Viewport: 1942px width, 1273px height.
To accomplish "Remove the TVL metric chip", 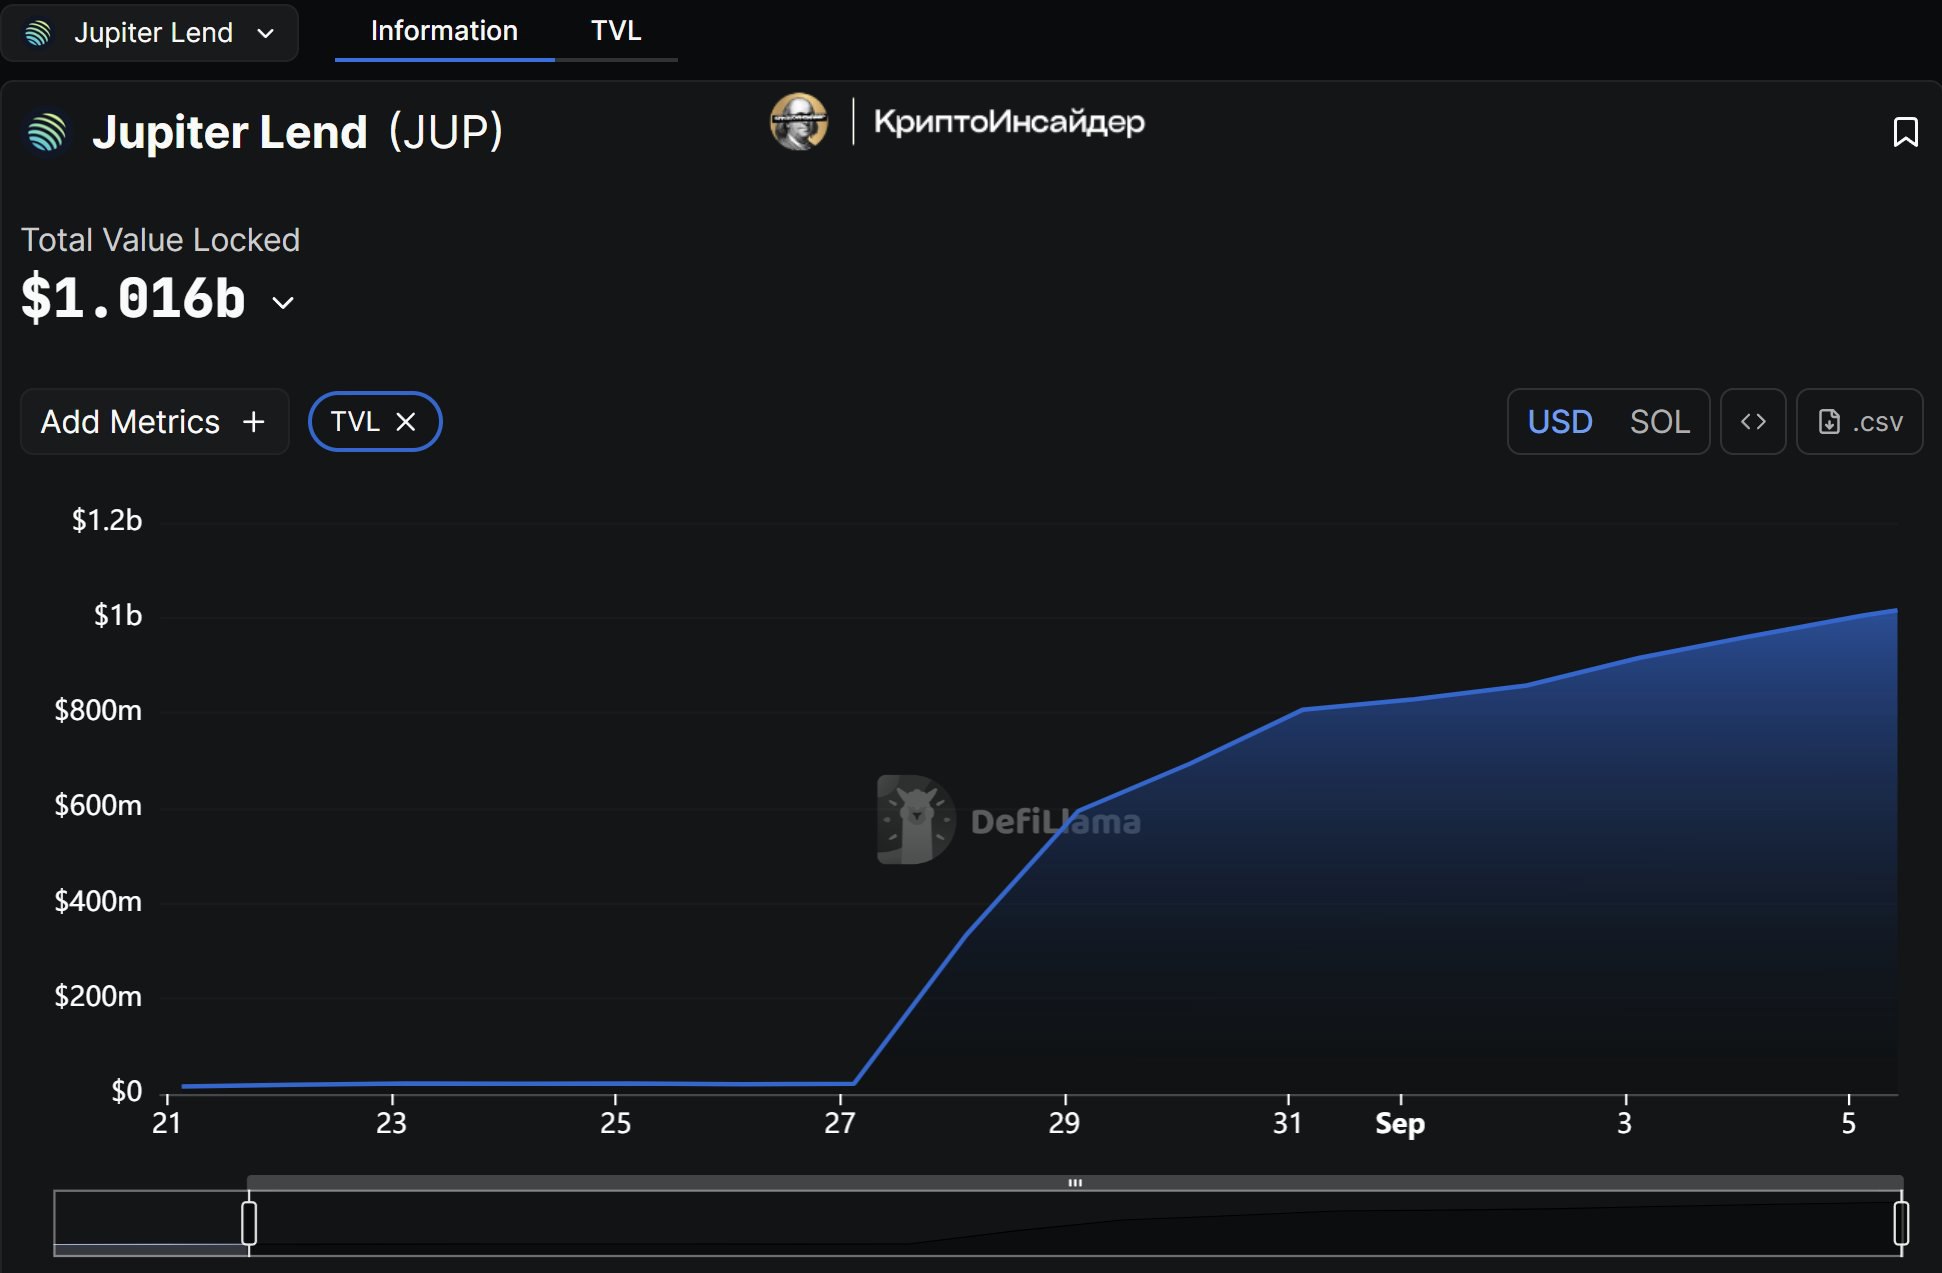I will tap(405, 422).
